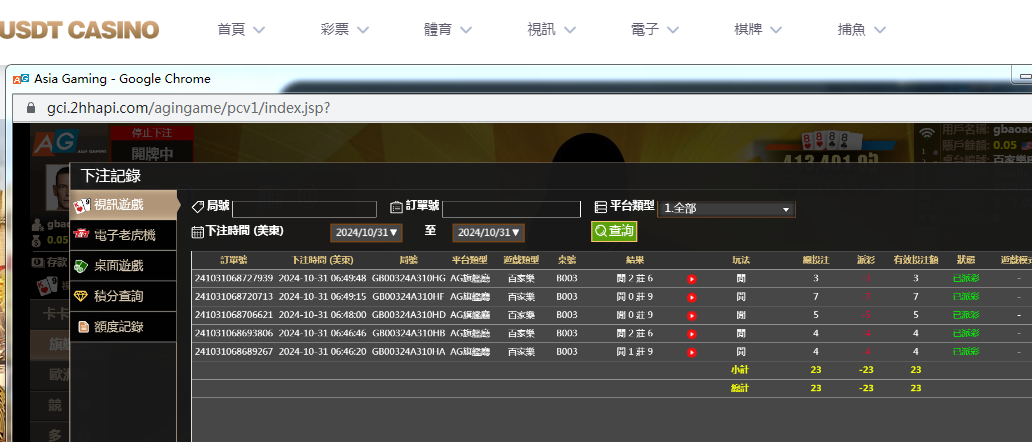
Task: Open the end date picker after 至
Action: (488, 232)
